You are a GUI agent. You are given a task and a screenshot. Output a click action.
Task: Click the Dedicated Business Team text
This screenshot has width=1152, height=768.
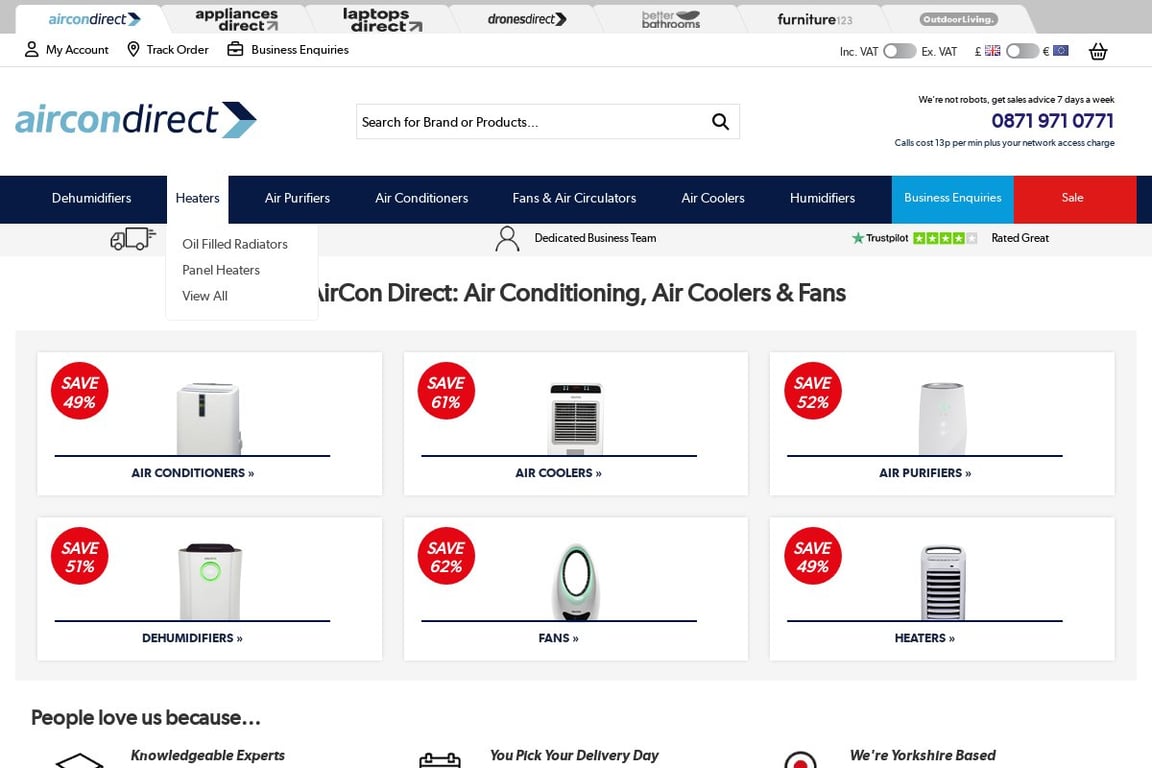[595, 238]
